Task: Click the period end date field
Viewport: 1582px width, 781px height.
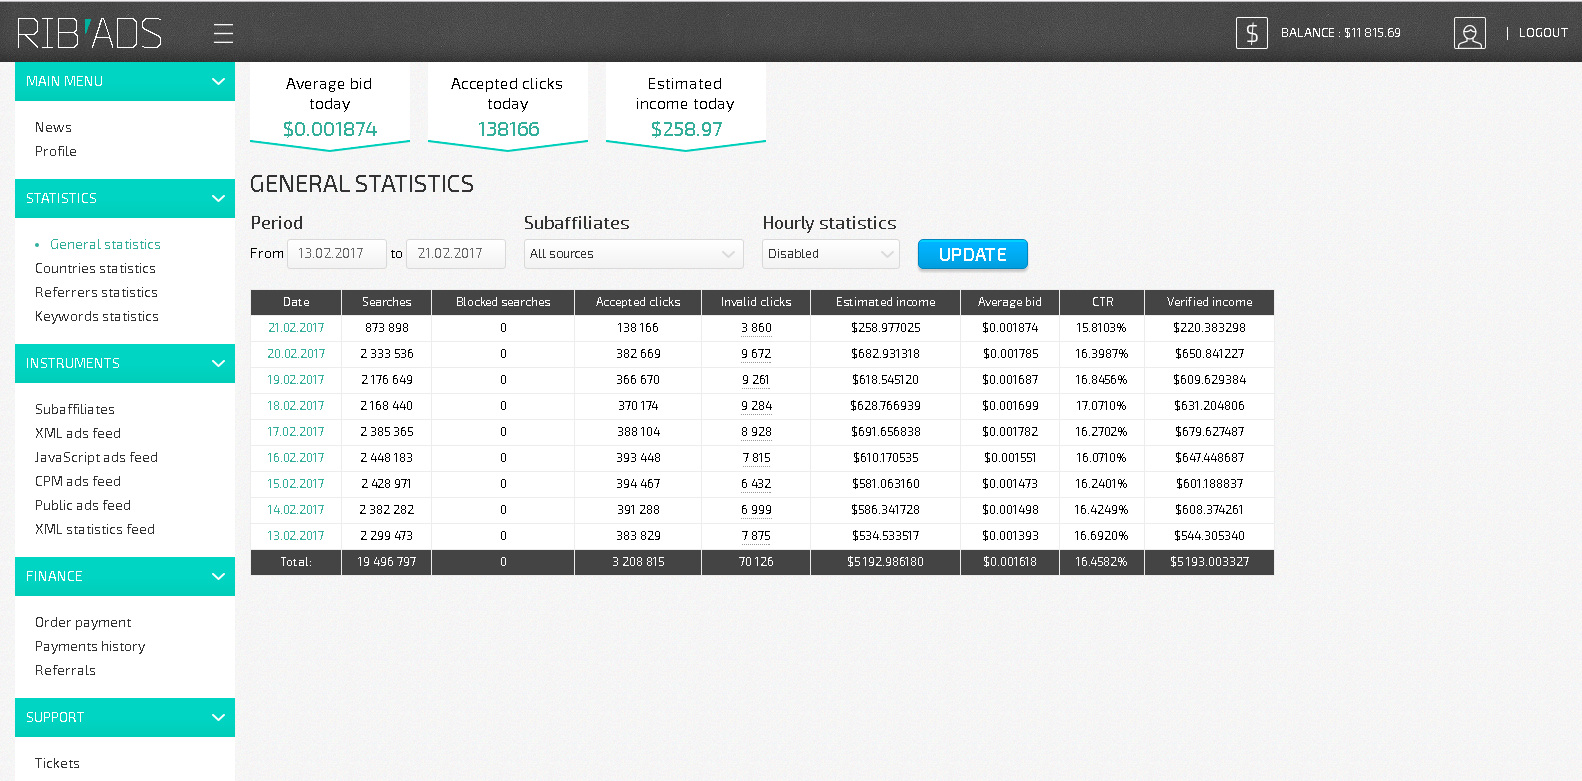Action: (x=455, y=254)
